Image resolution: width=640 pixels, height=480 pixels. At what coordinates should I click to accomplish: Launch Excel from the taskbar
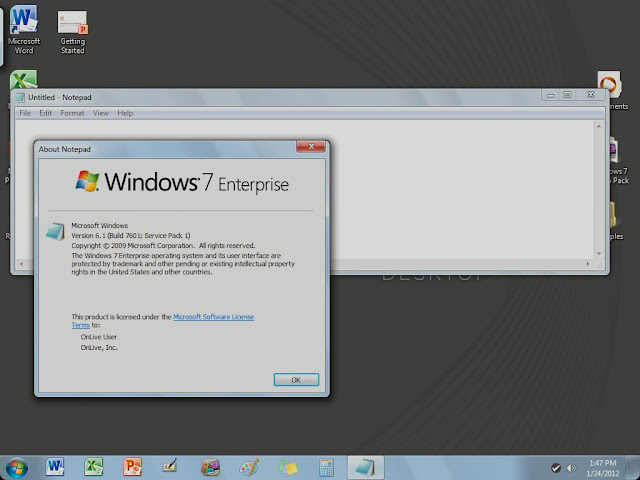pos(94,467)
